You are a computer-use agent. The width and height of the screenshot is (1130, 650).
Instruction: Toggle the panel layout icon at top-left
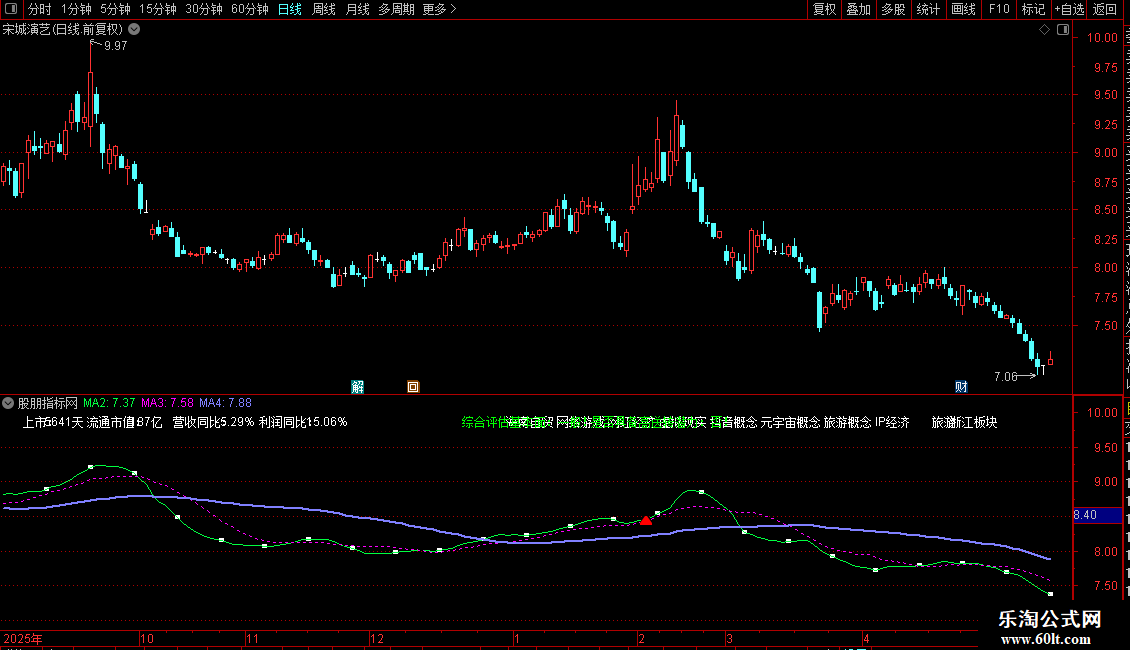click(11, 9)
